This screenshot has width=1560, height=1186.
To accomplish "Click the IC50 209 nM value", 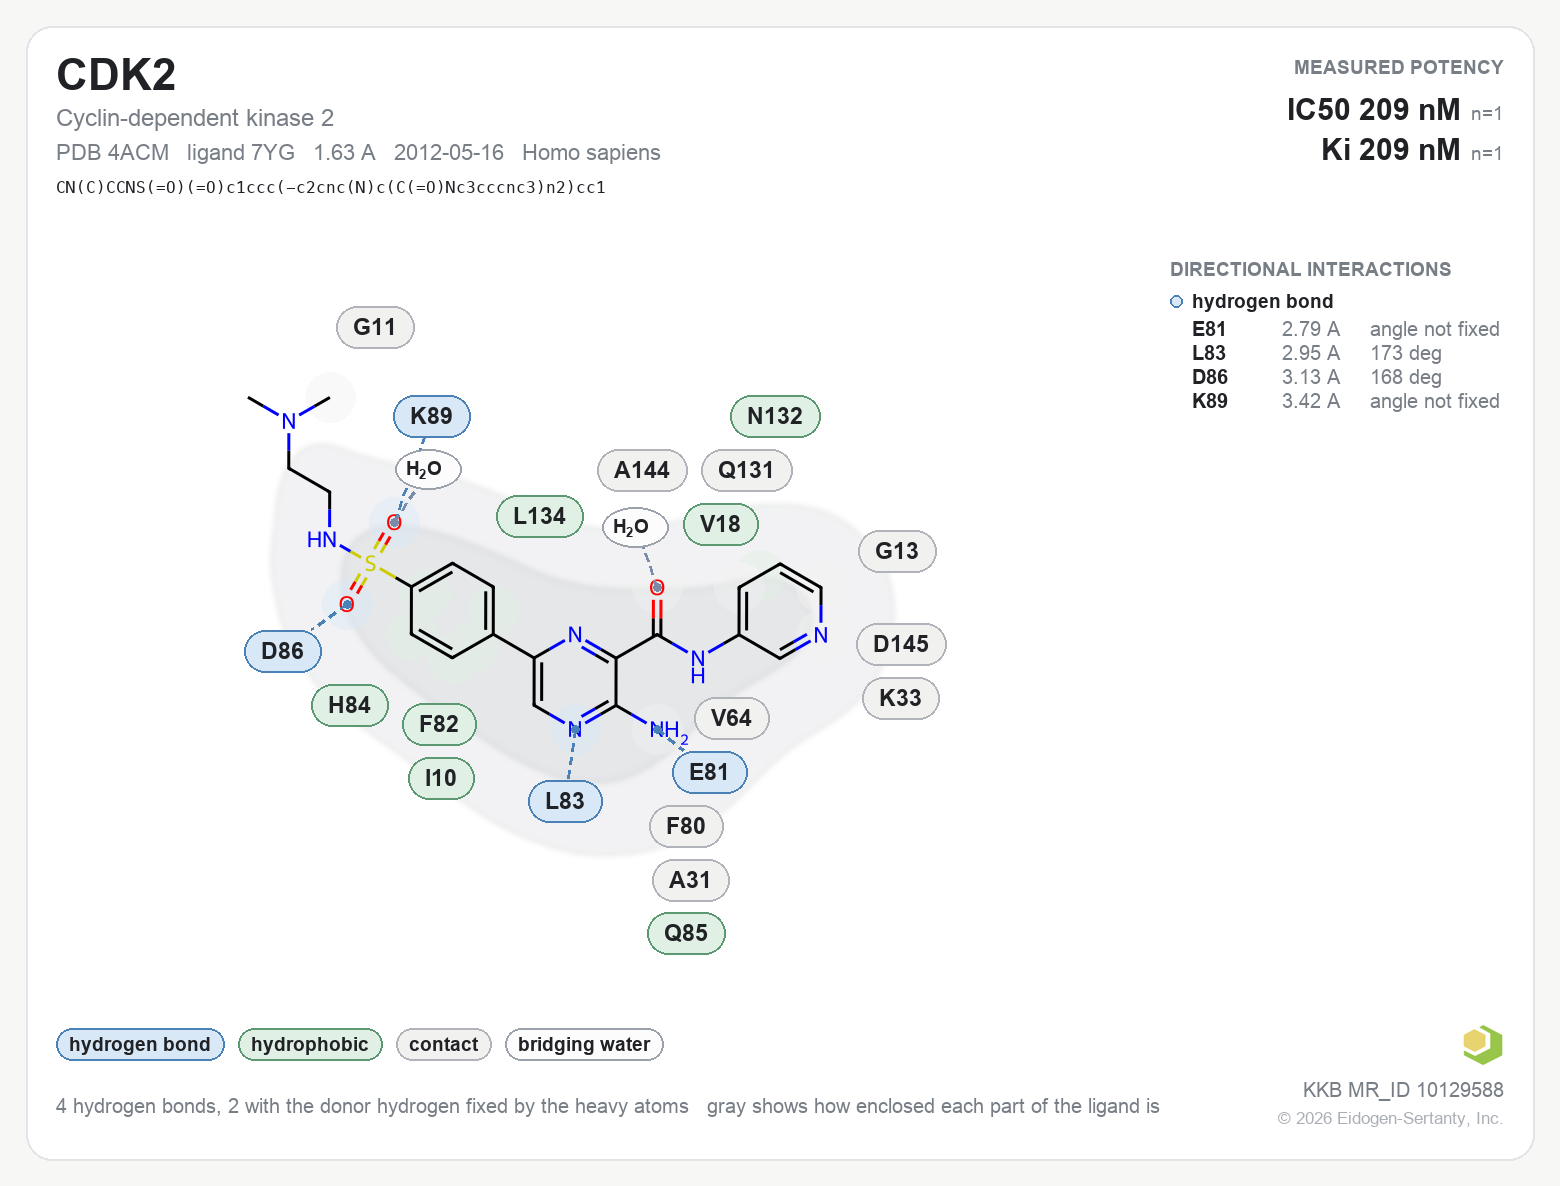I will [x=1373, y=109].
